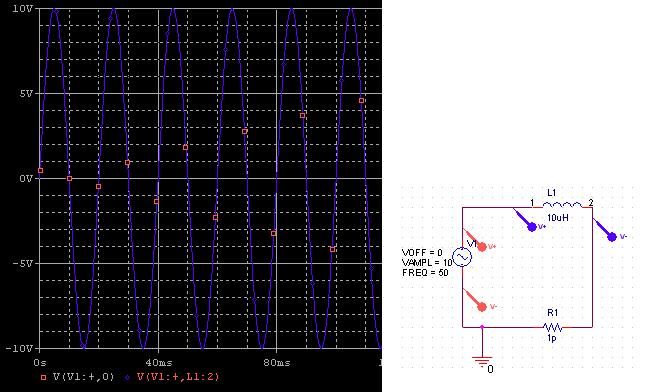Screen dimensions: 657x392
Task: Select the FREQ = 50 property text
Action: [425, 273]
